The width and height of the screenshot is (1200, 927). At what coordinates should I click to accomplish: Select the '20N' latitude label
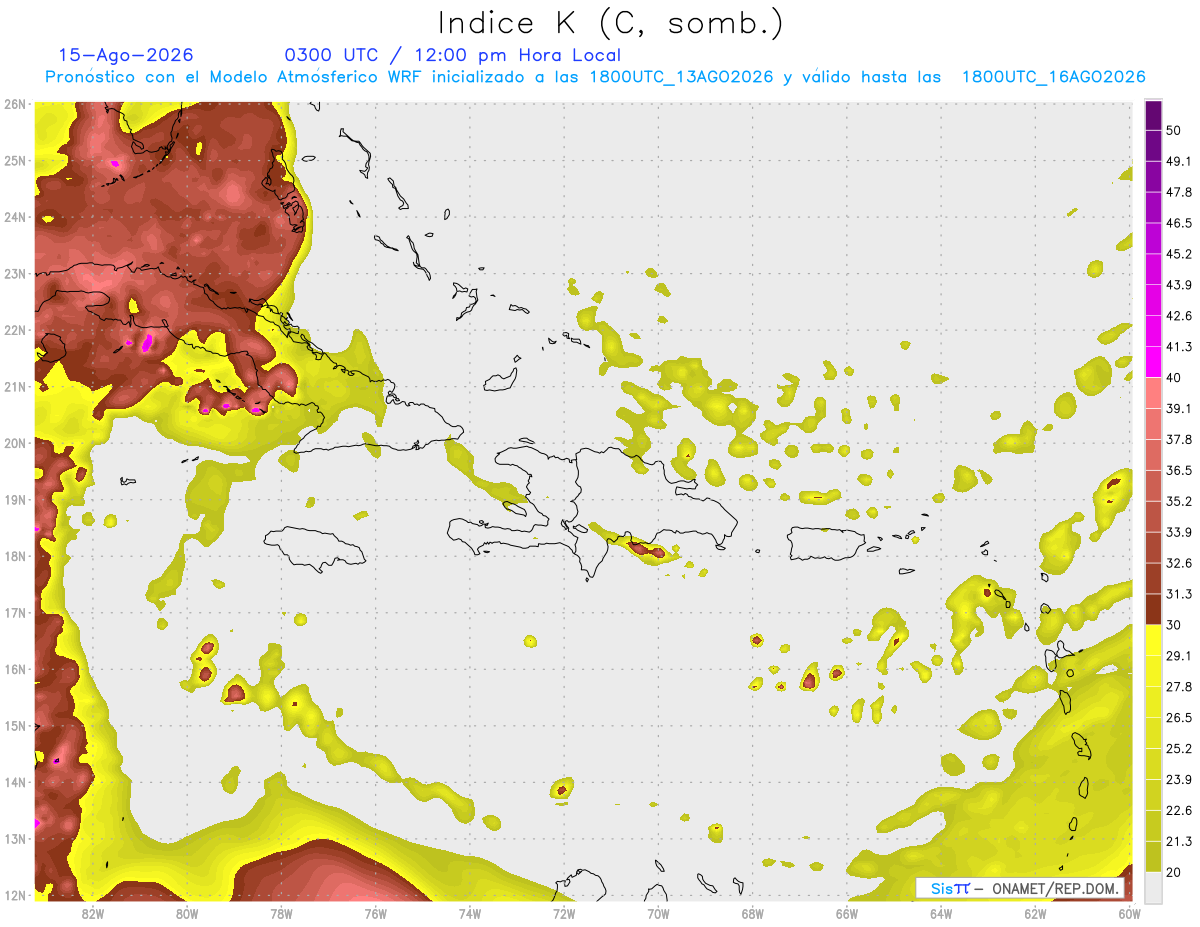(15, 443)
